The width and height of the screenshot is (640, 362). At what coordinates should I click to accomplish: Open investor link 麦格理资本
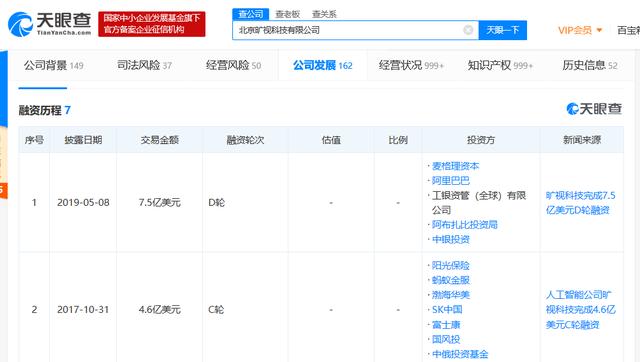456,166
